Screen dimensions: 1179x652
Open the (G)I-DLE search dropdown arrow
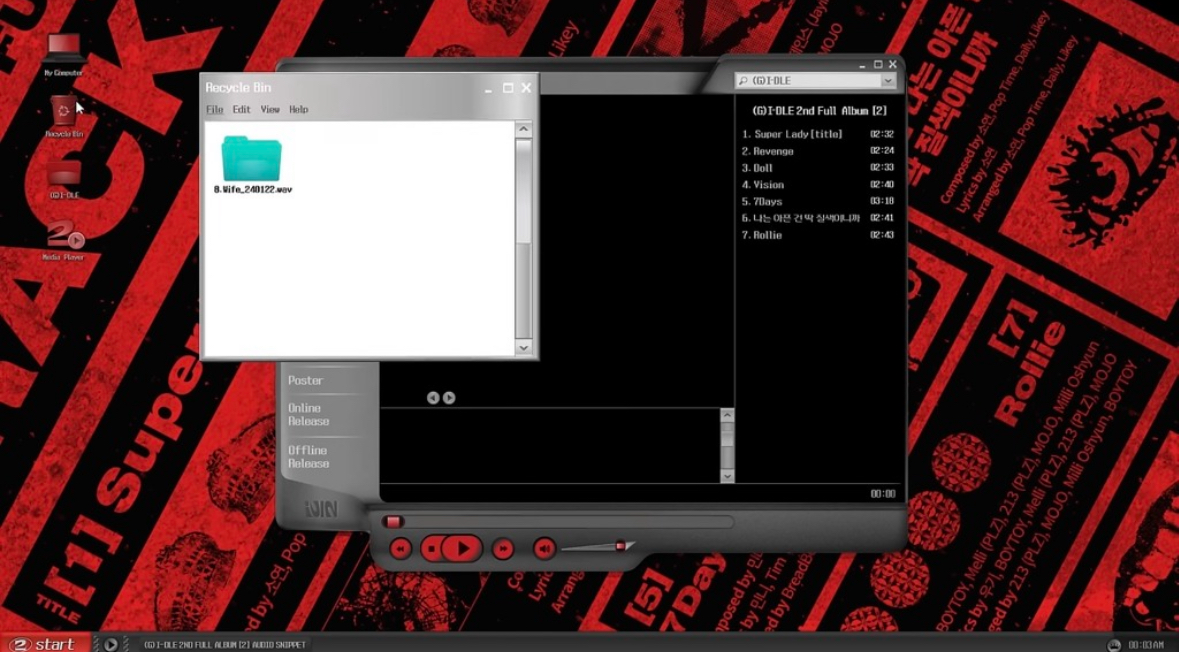click(x=888, y=80)
